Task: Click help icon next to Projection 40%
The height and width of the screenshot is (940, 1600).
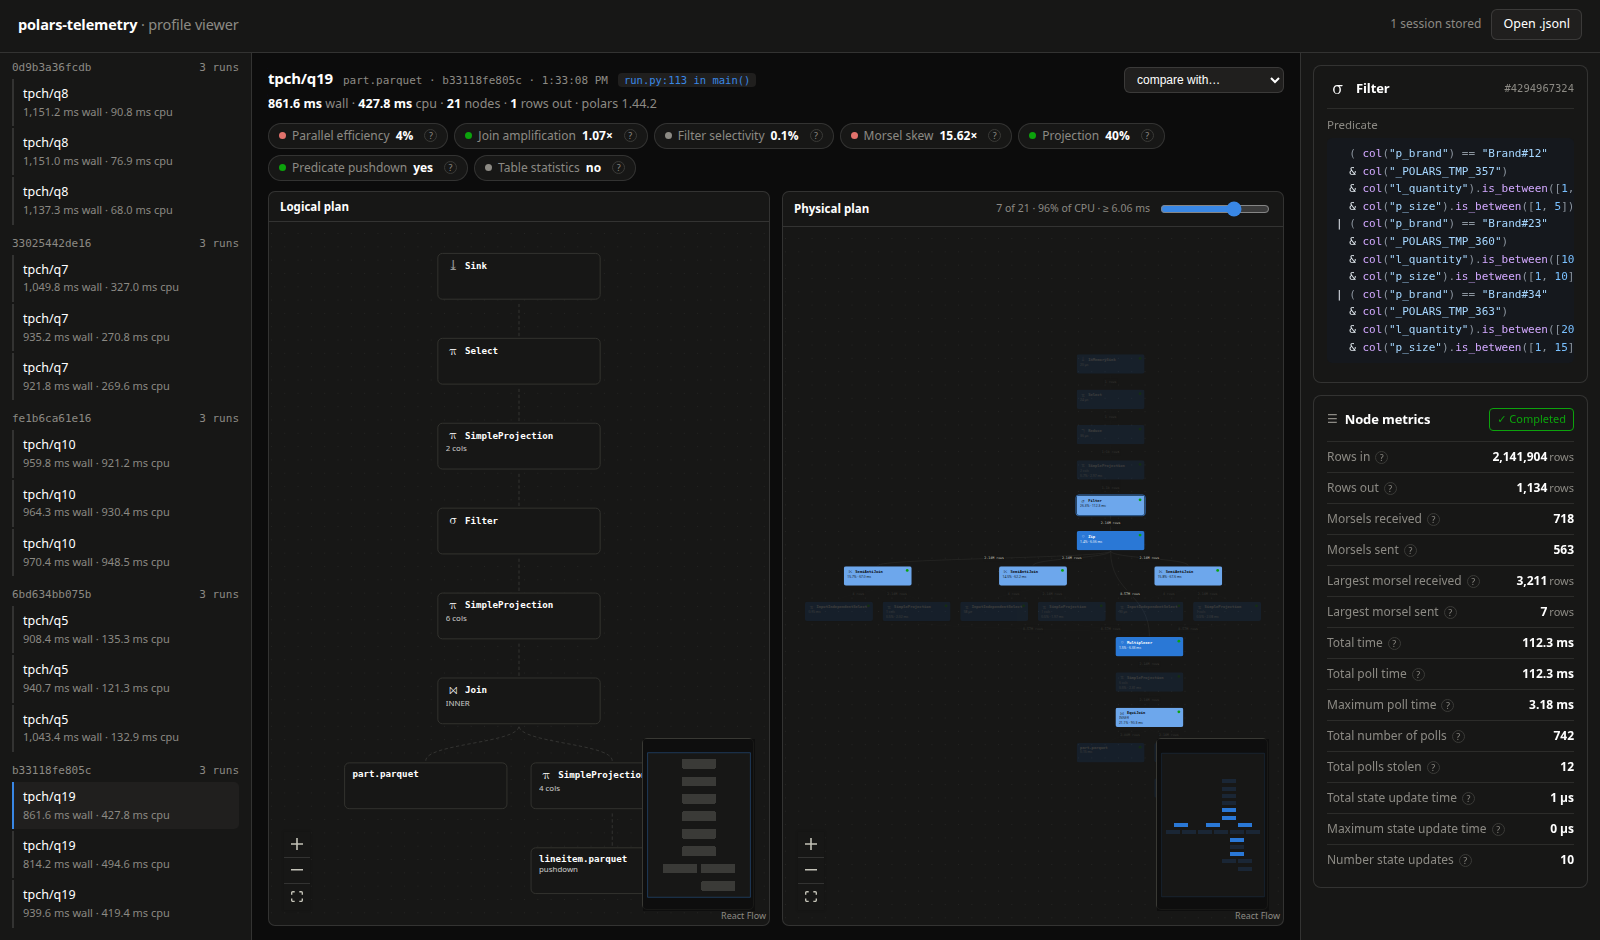Action: coord(1147,136)
